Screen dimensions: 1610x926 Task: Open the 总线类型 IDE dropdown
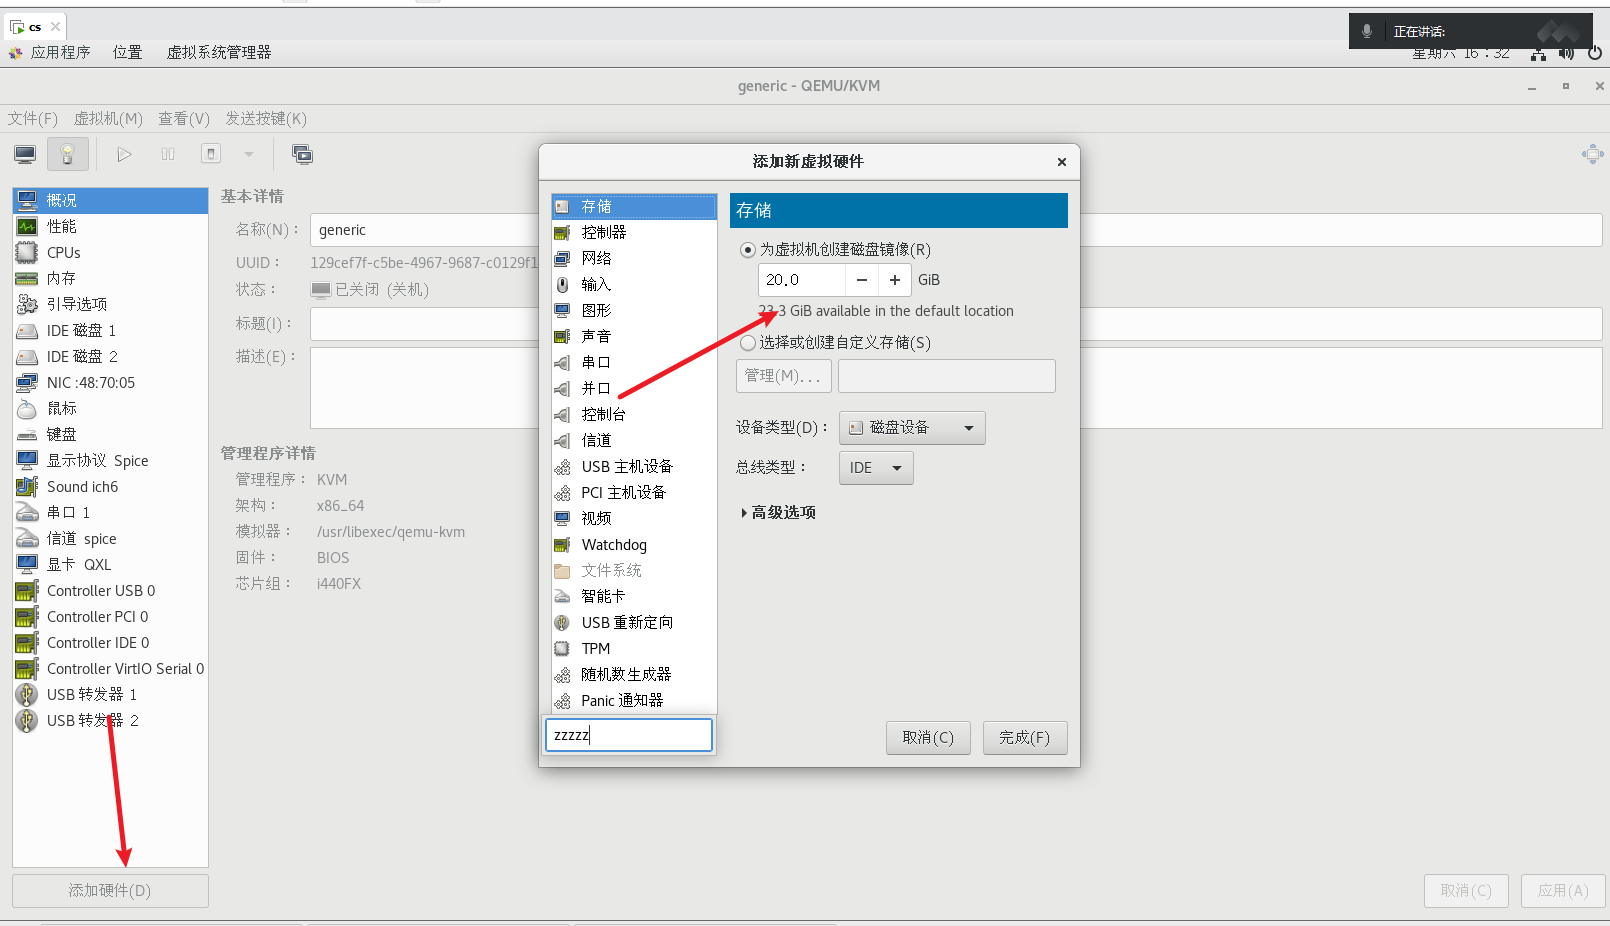875,468
